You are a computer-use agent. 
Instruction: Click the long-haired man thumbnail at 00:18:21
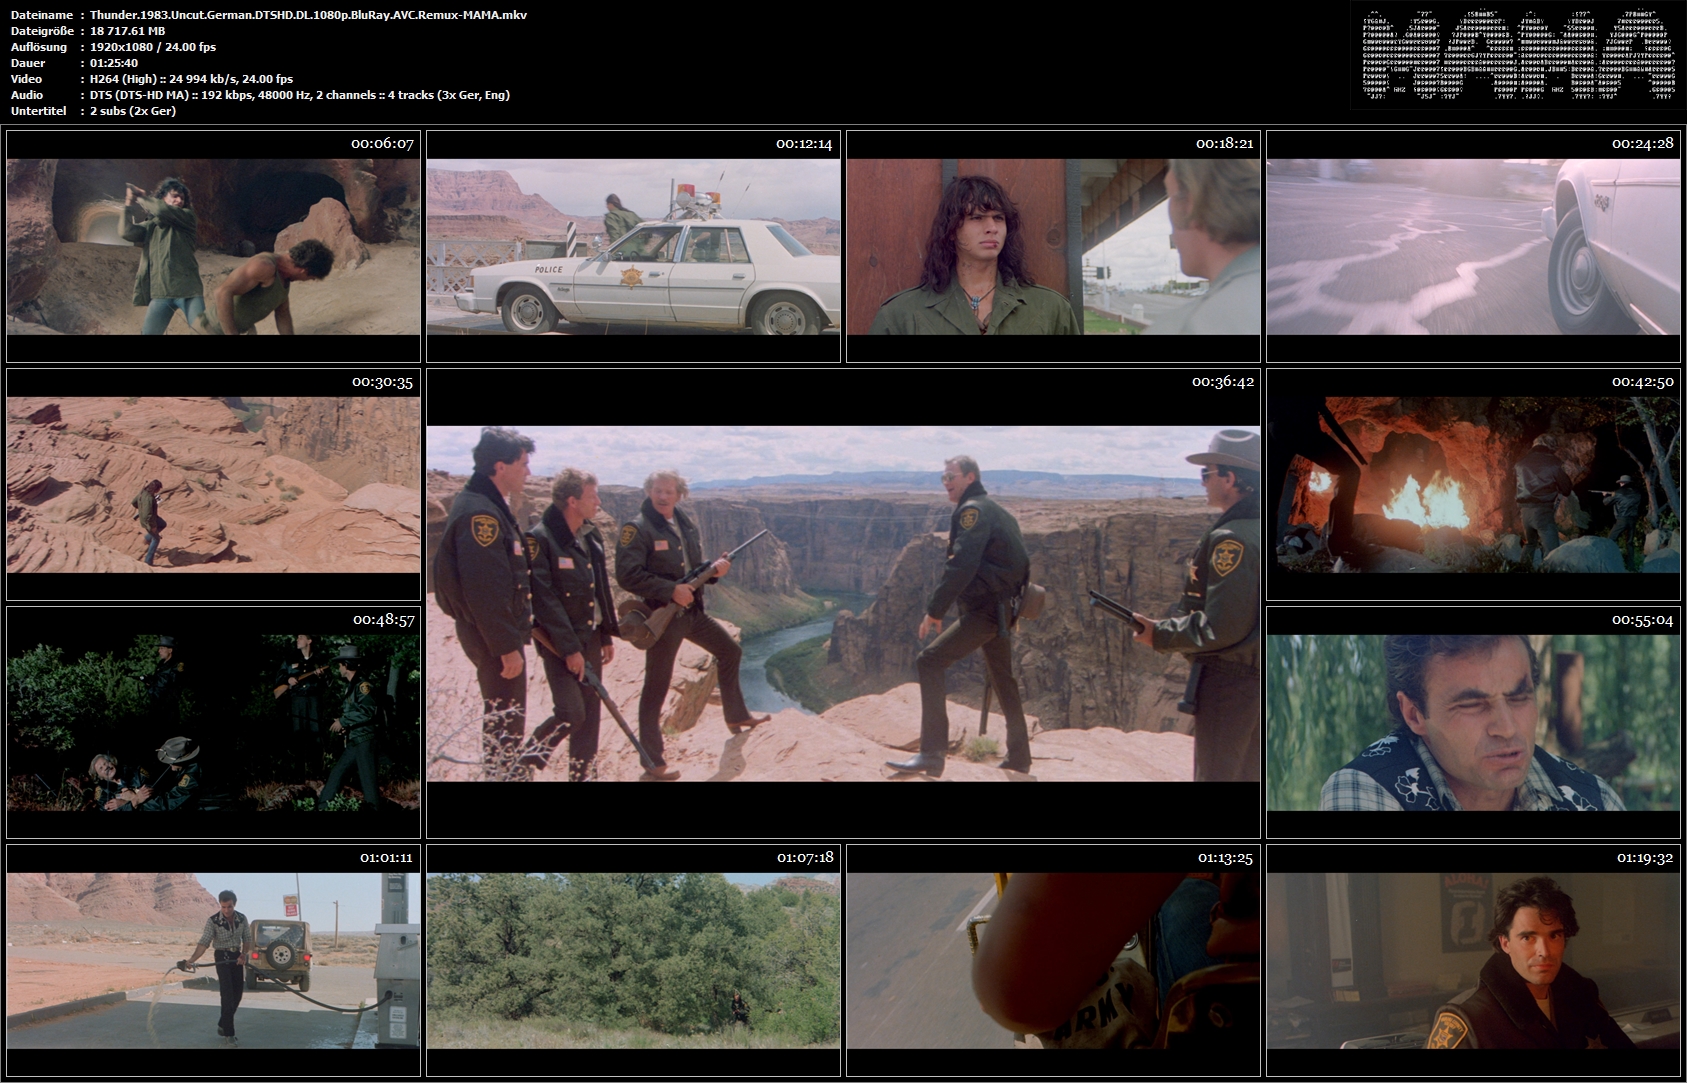pos(1053,246)
